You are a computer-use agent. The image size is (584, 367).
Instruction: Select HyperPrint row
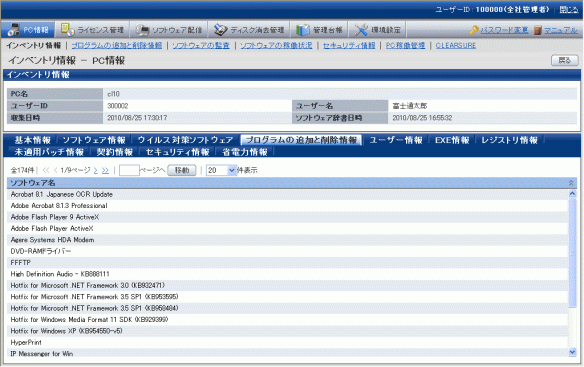click(288, 342)
